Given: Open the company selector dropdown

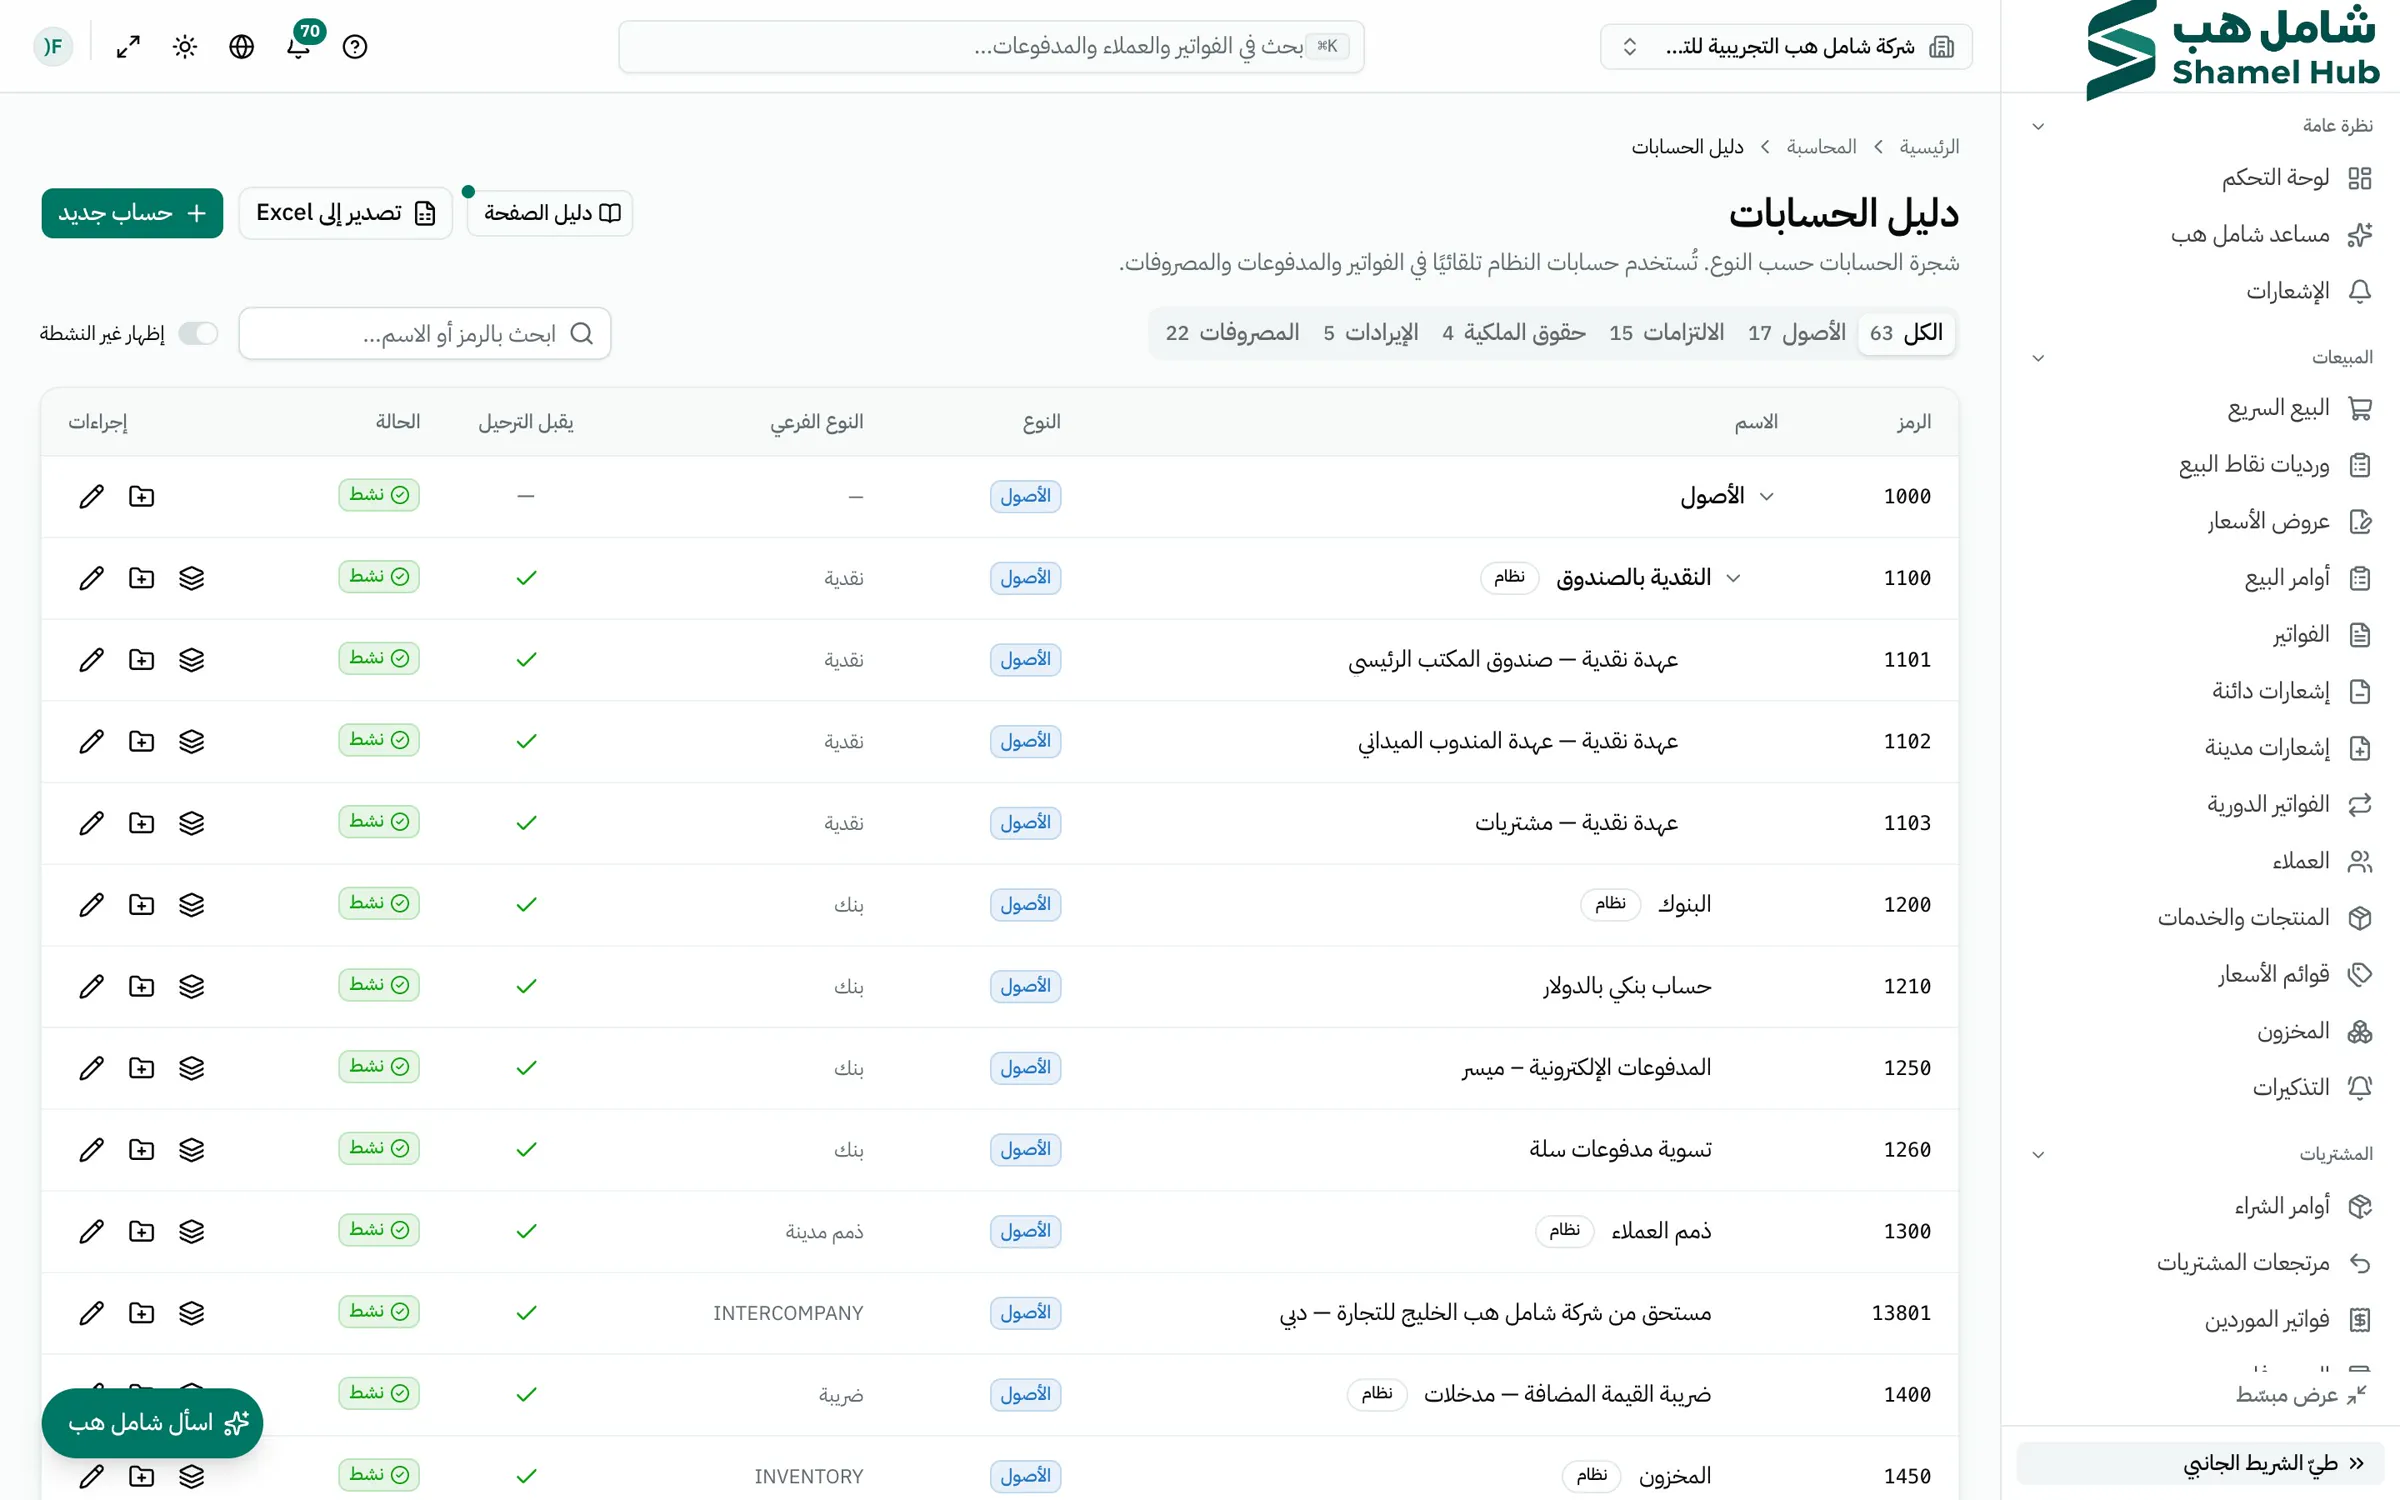Looking at the screenshot, I should (1786, 46).
